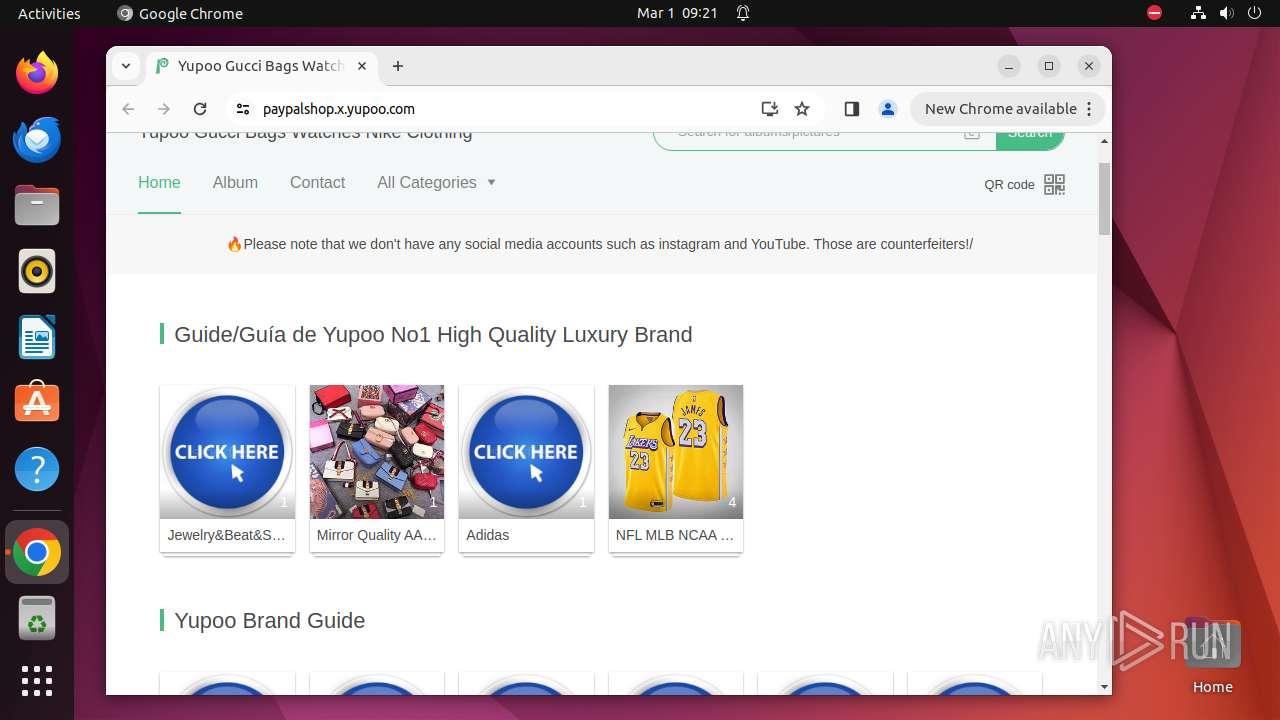Click the Adidas album title text
Viewport: 1280px width, 720px height.
487,535
